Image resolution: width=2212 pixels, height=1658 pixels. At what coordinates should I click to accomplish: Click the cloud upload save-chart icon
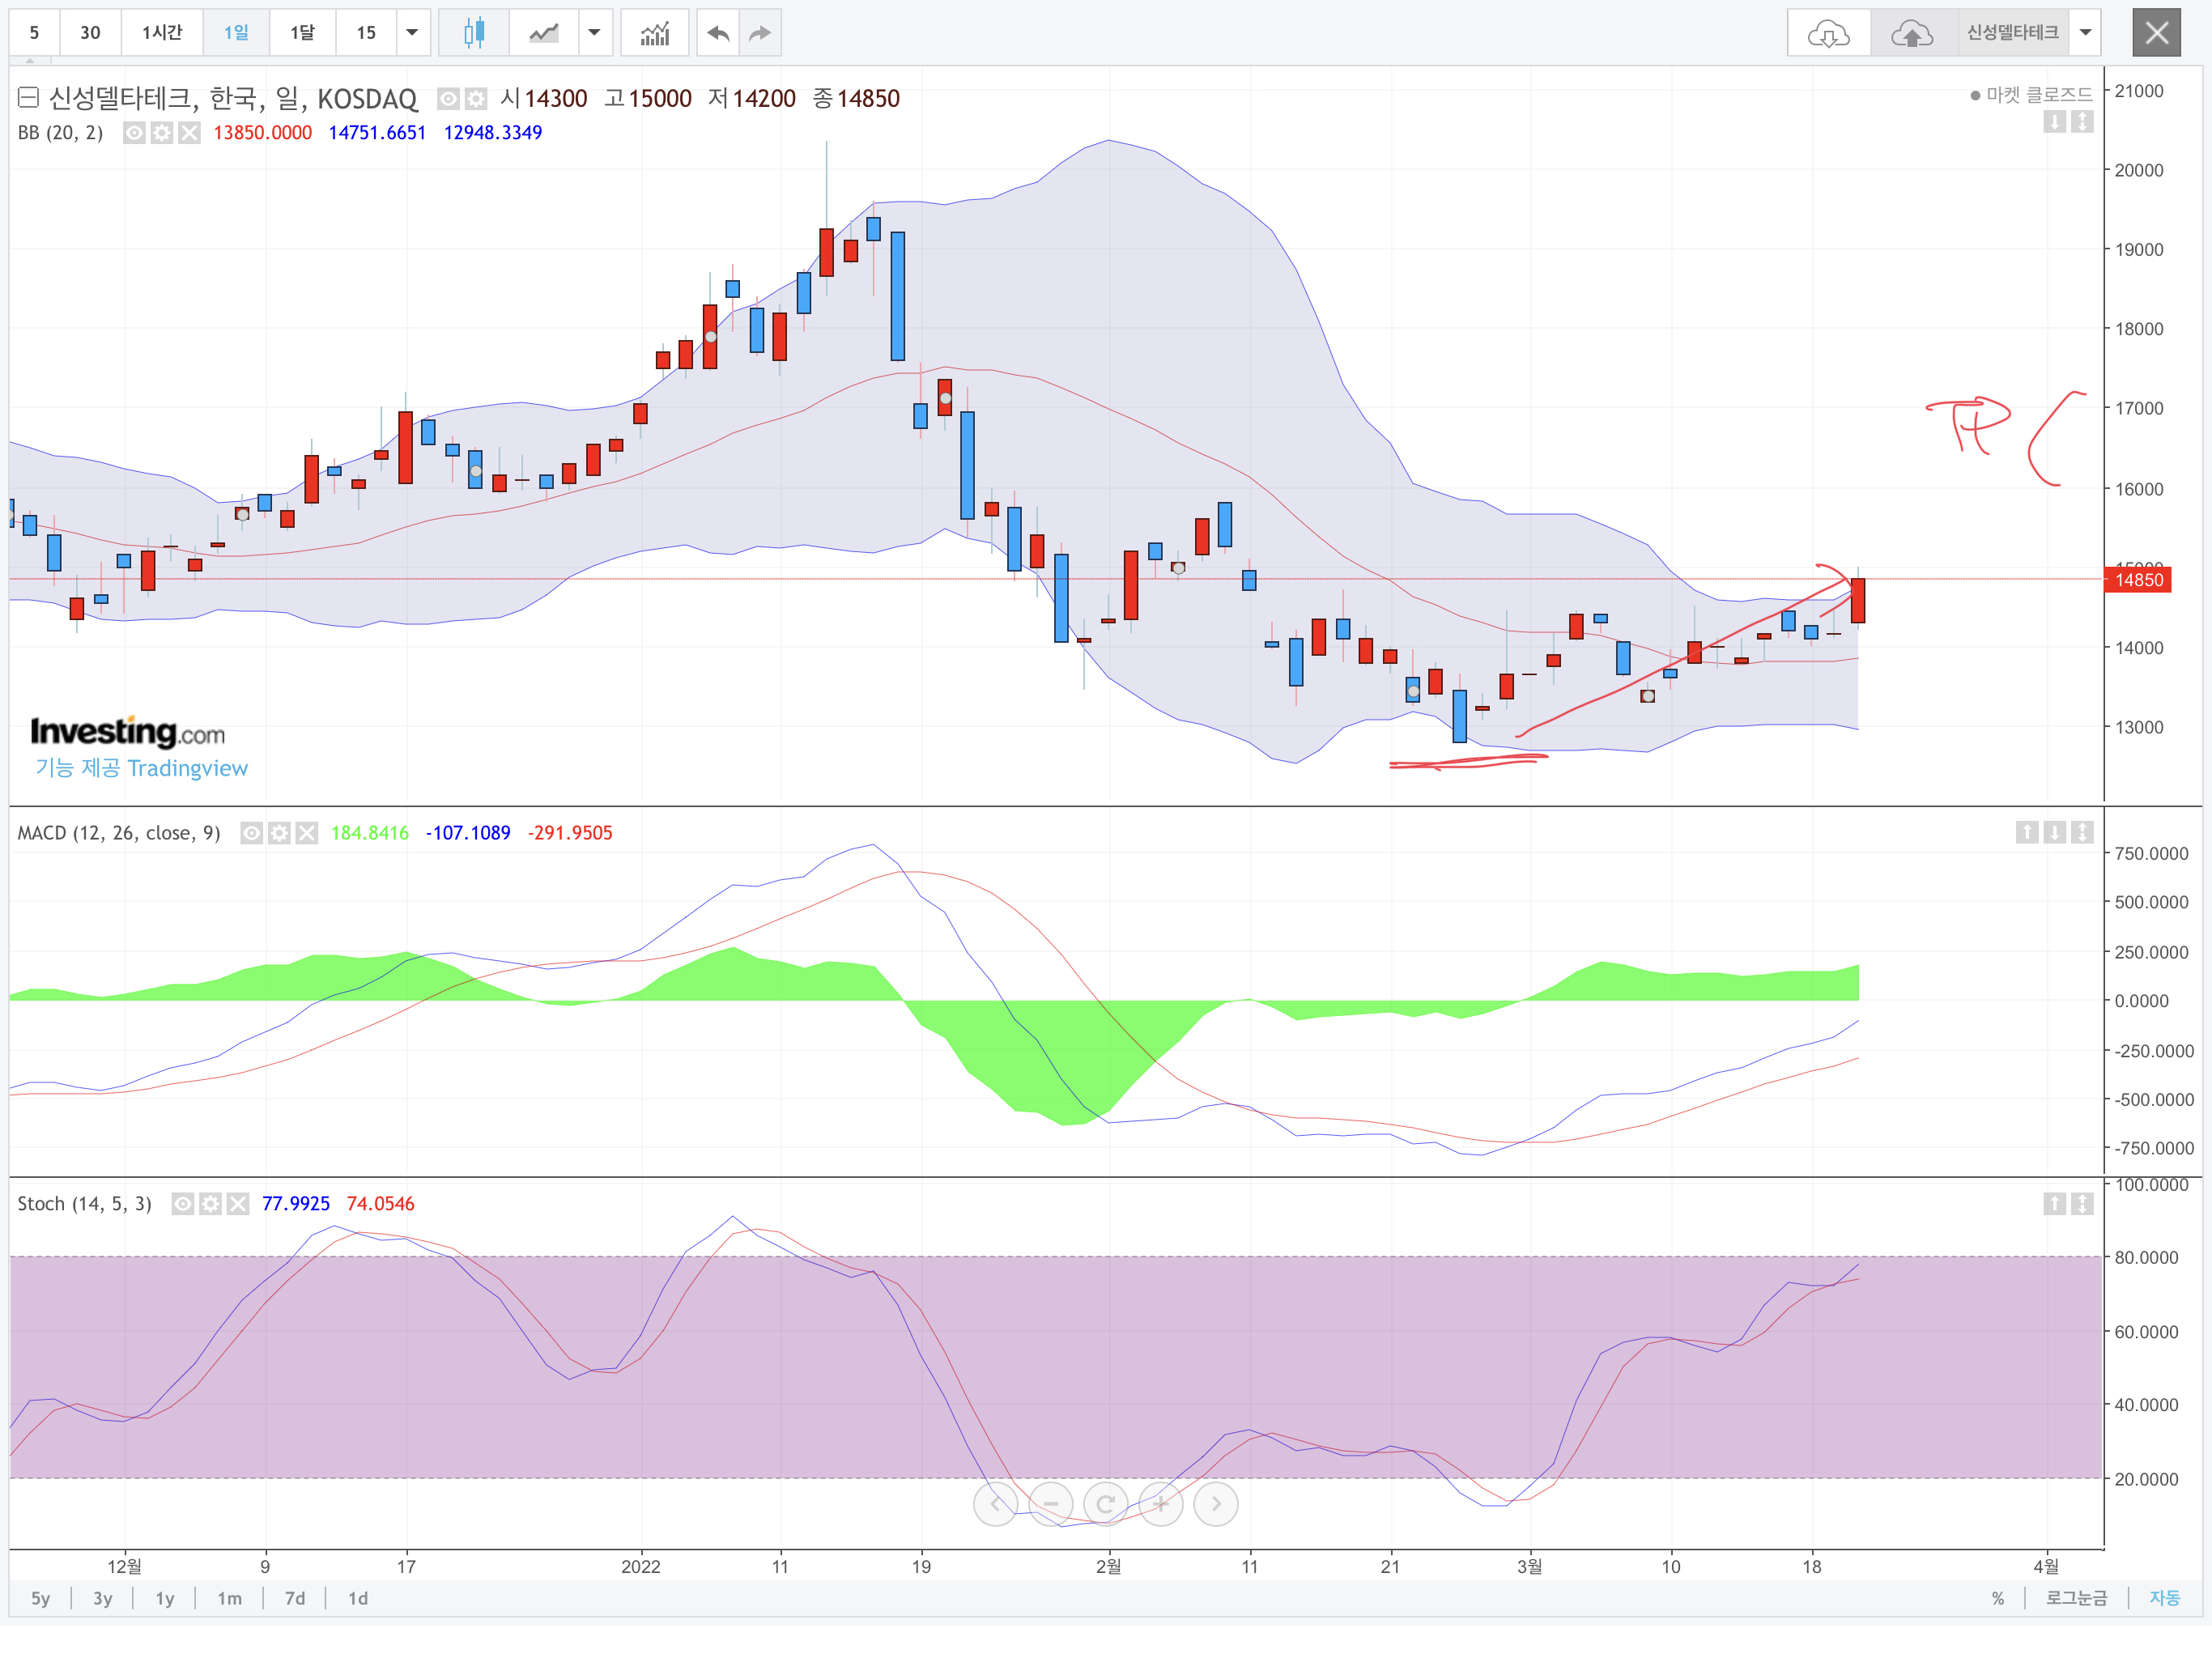click(x=1911, y=34)
